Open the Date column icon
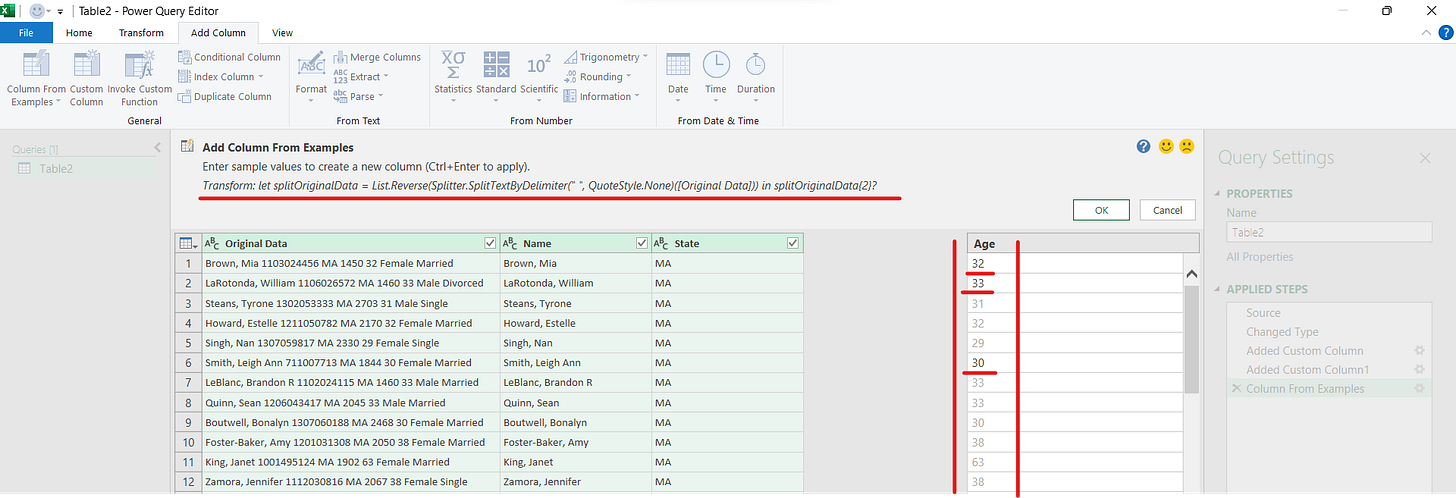The image size is (1456, 498). pyautogui.click(x=678, y=64)
